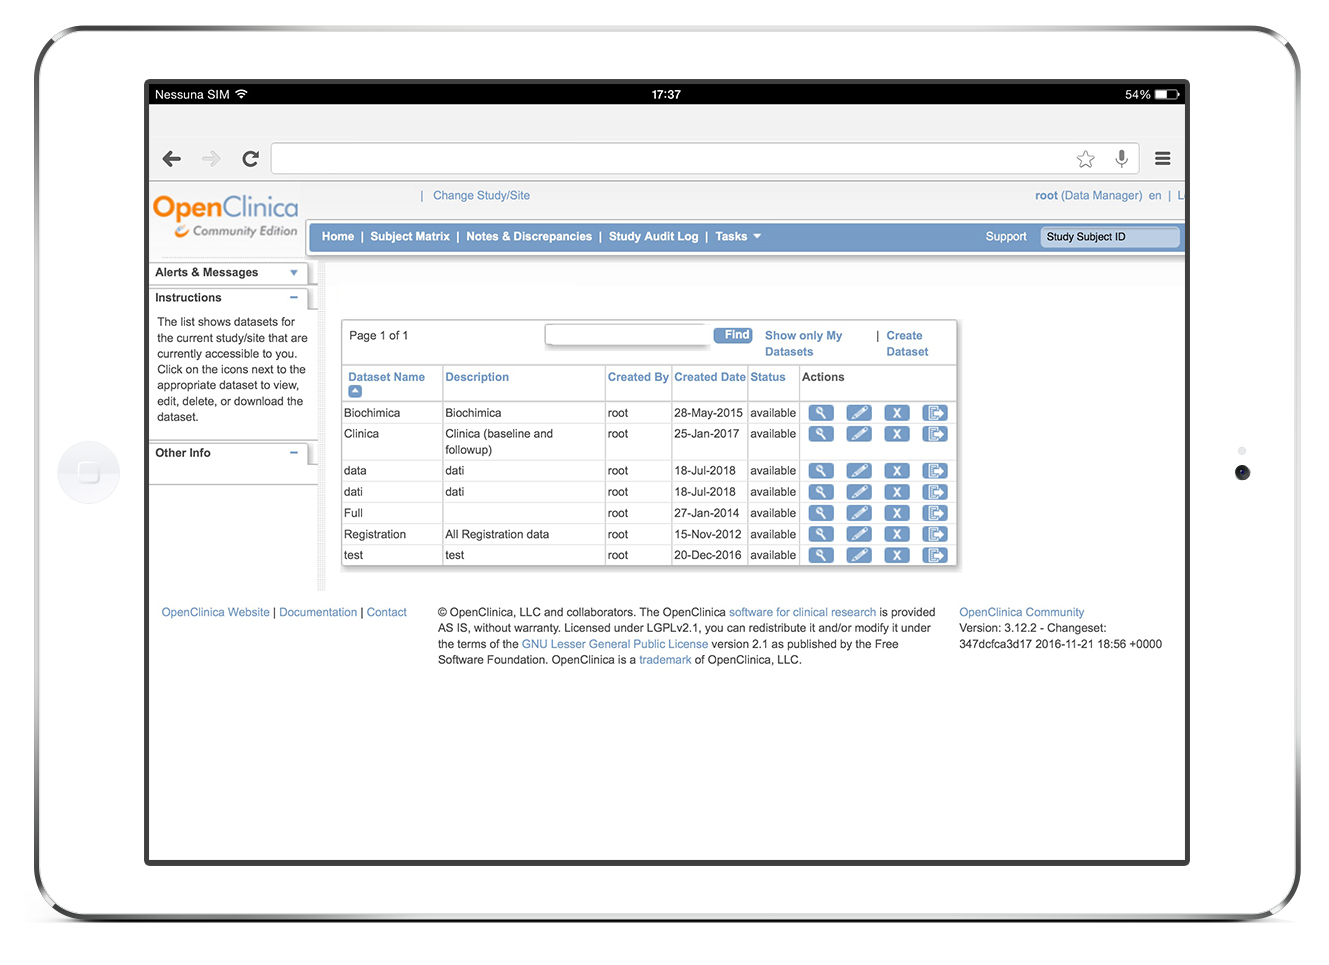
Task: Click the search input field beside Find
Action: (627, 335)
